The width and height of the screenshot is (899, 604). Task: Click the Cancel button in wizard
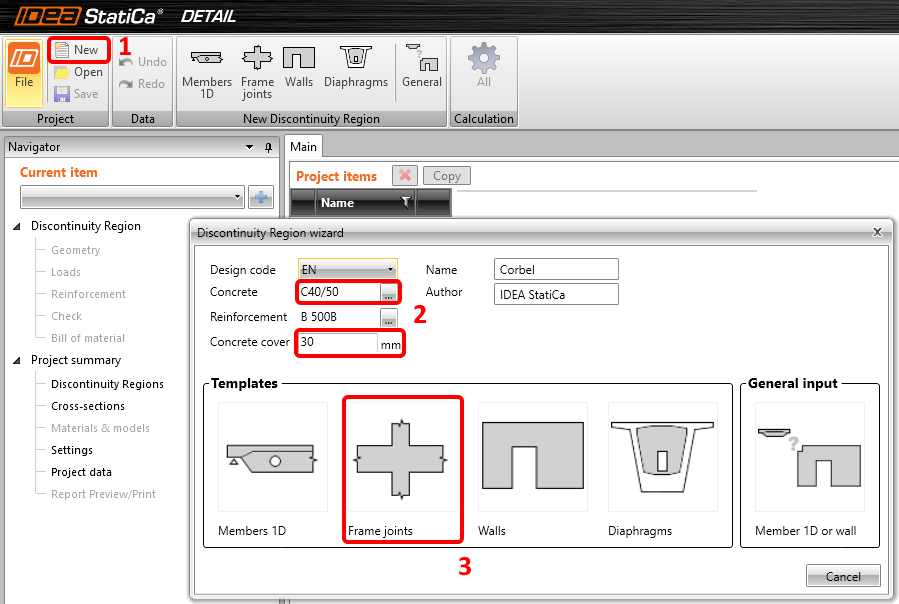(842, 577)
